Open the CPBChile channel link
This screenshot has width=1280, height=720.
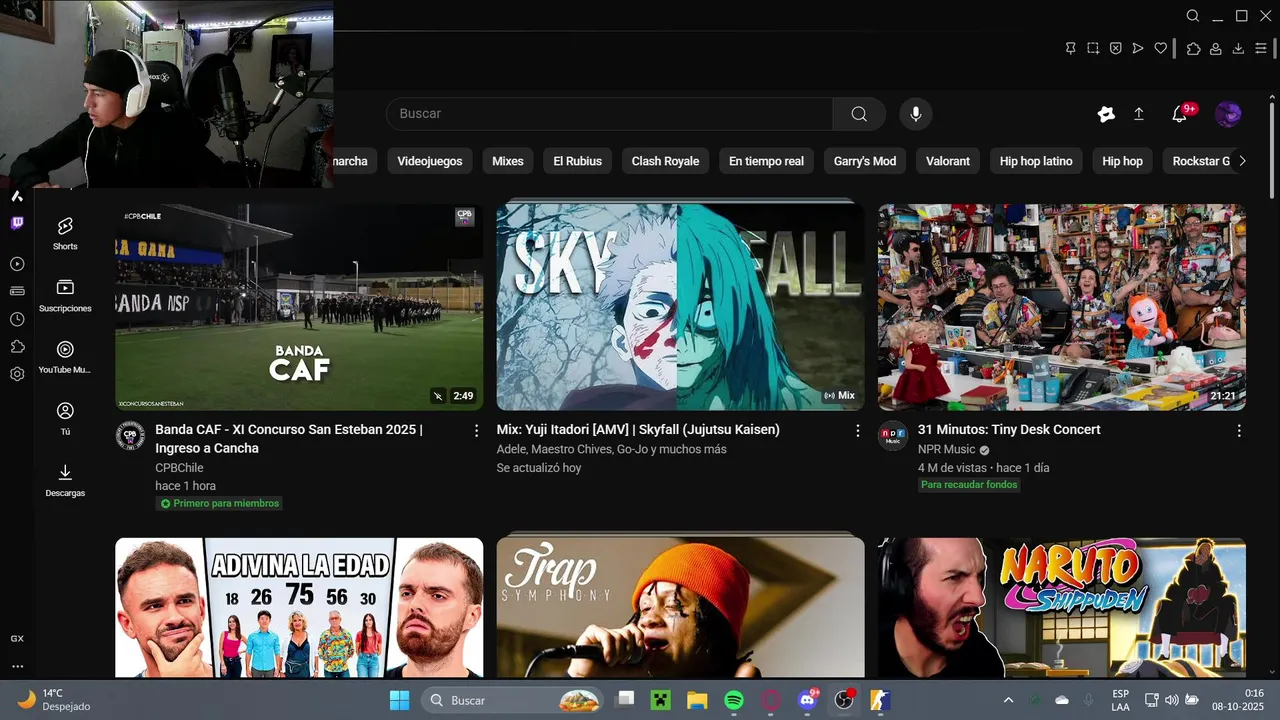[179, 468]
